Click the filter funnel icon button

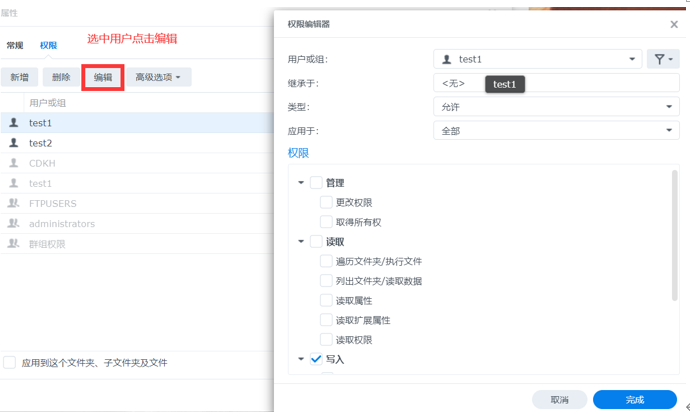tap(663, 60)
